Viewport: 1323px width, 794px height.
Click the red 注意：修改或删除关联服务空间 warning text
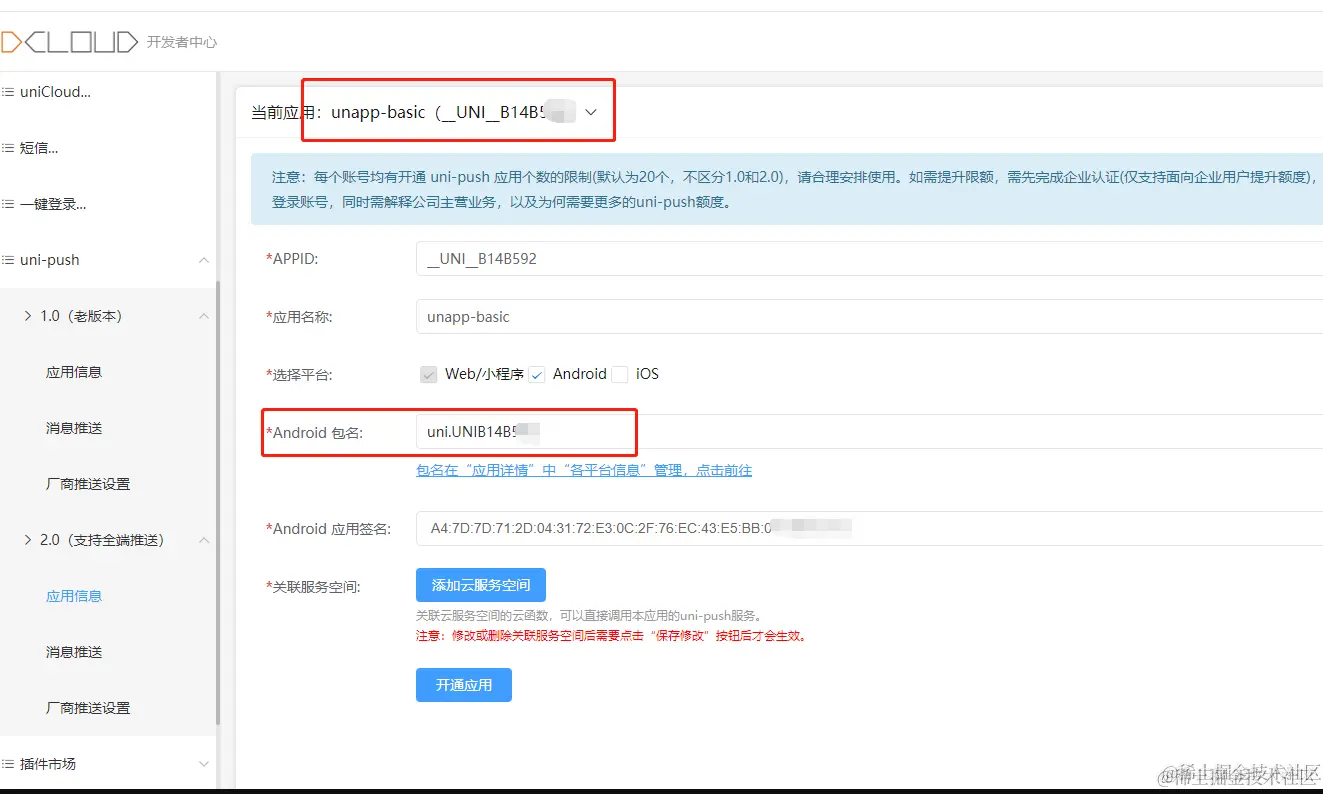pos(611,635)
